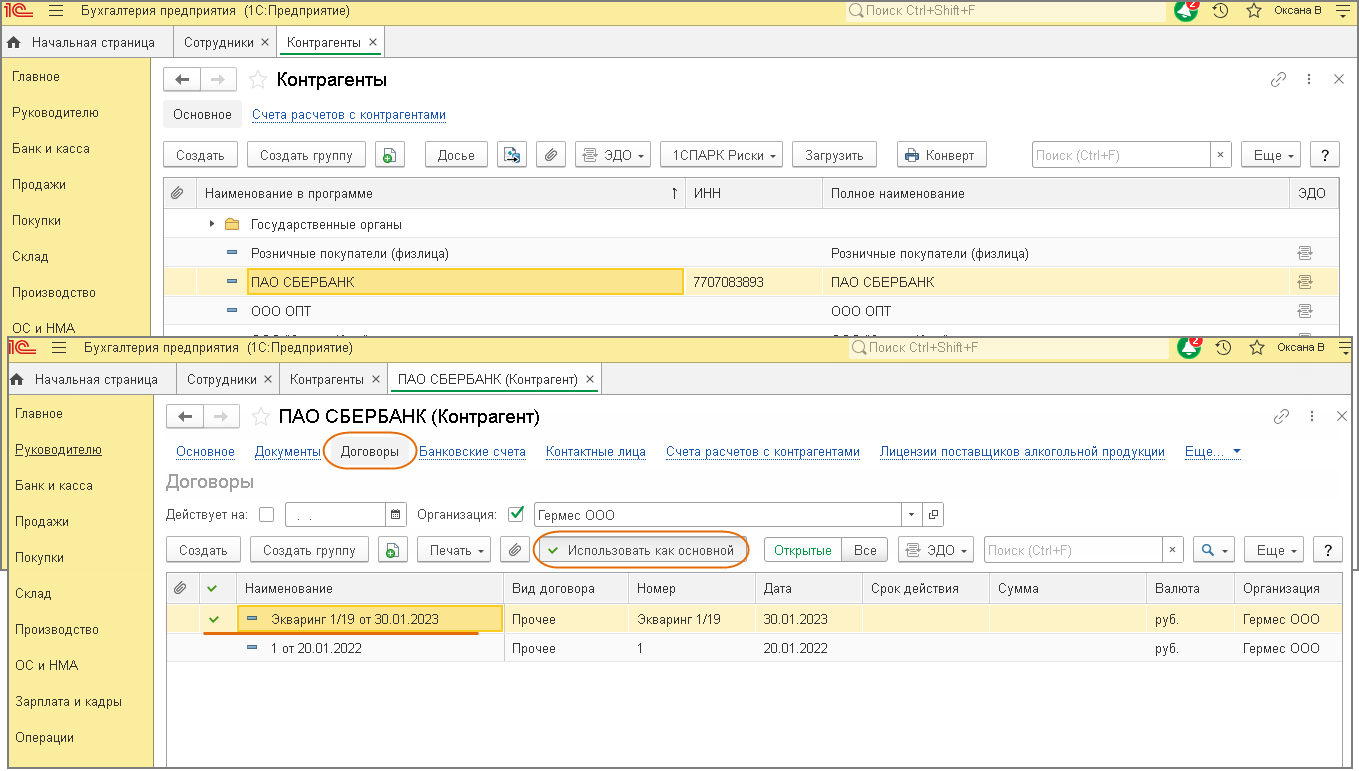This screenshot has width=1359, height=771.
Task: Open the ЭДО dropdown in the Договоры toolbar
Action: [936, 550]
